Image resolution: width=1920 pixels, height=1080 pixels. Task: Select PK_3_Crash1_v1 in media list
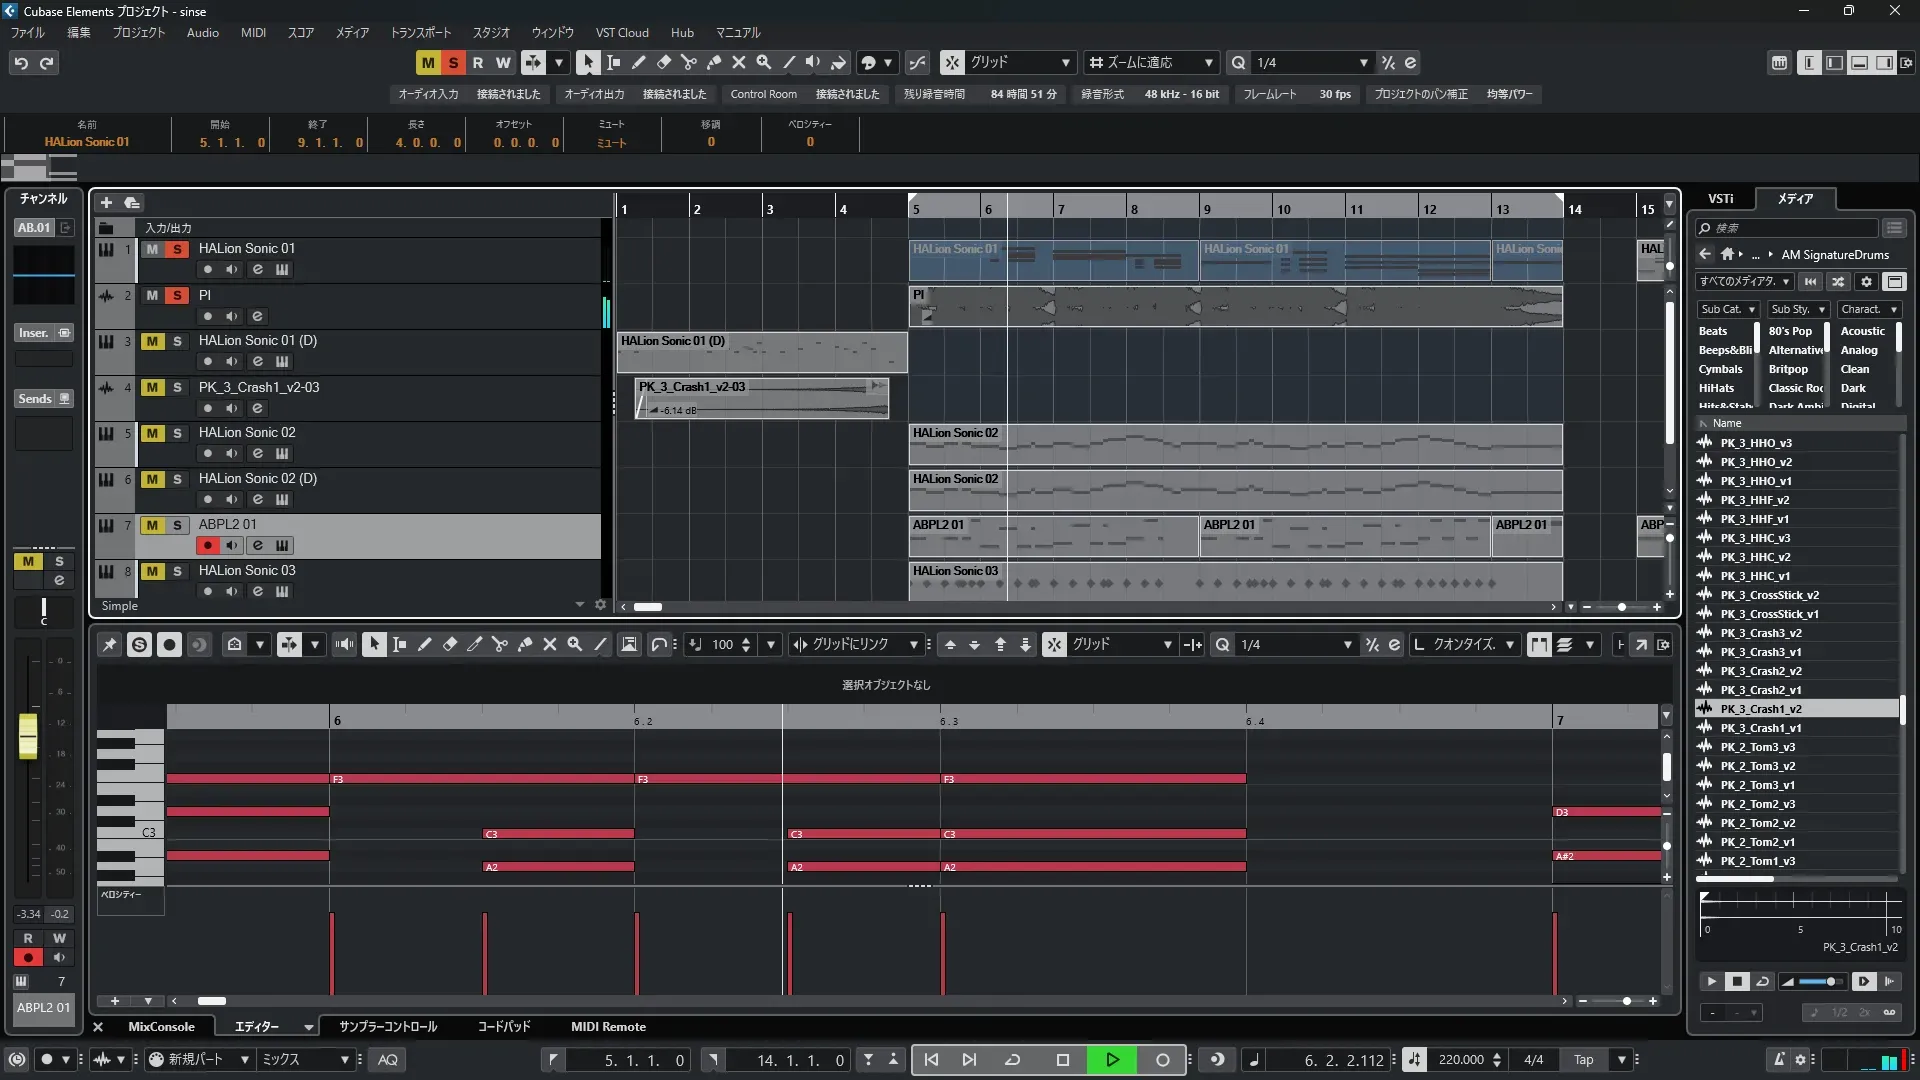click(x=1760, y=728)
